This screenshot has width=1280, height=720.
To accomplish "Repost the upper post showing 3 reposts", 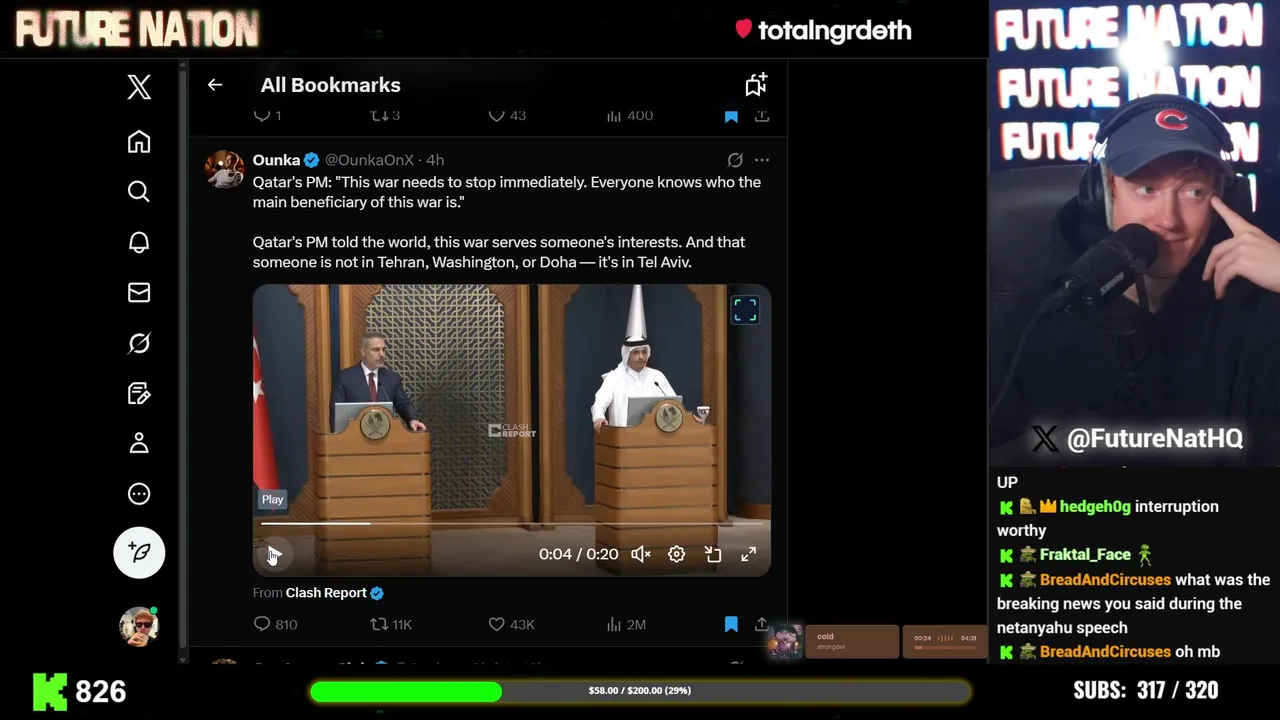I will [x=385, y=115].
